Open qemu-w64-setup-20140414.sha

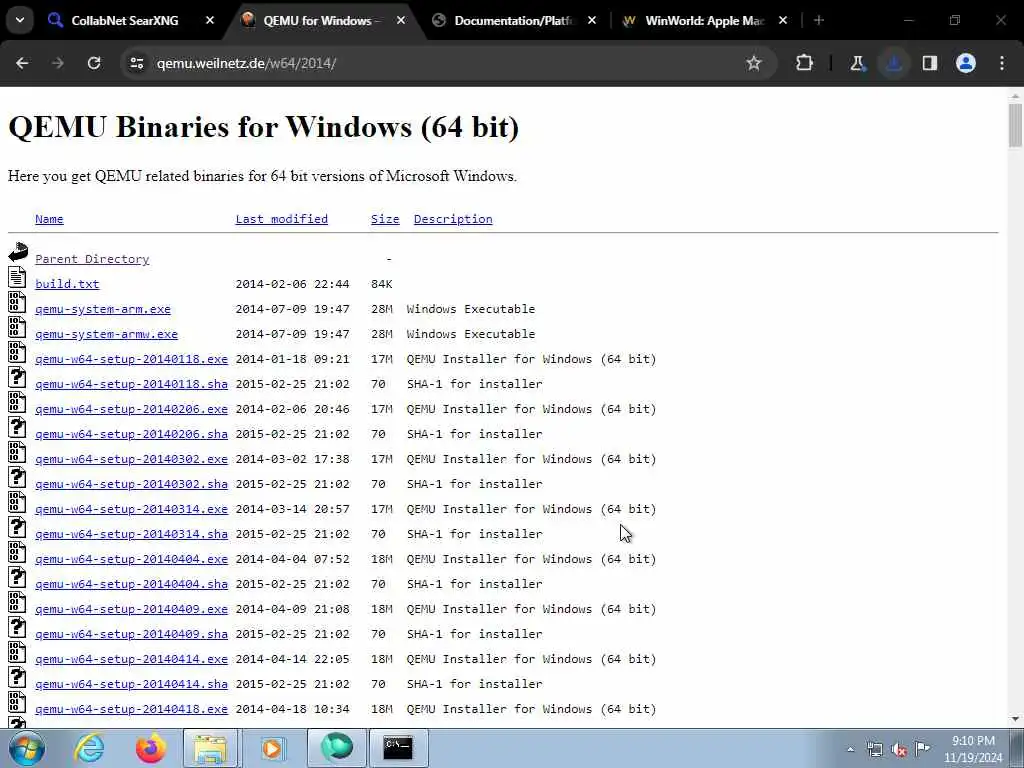click(x=131, y=684)
